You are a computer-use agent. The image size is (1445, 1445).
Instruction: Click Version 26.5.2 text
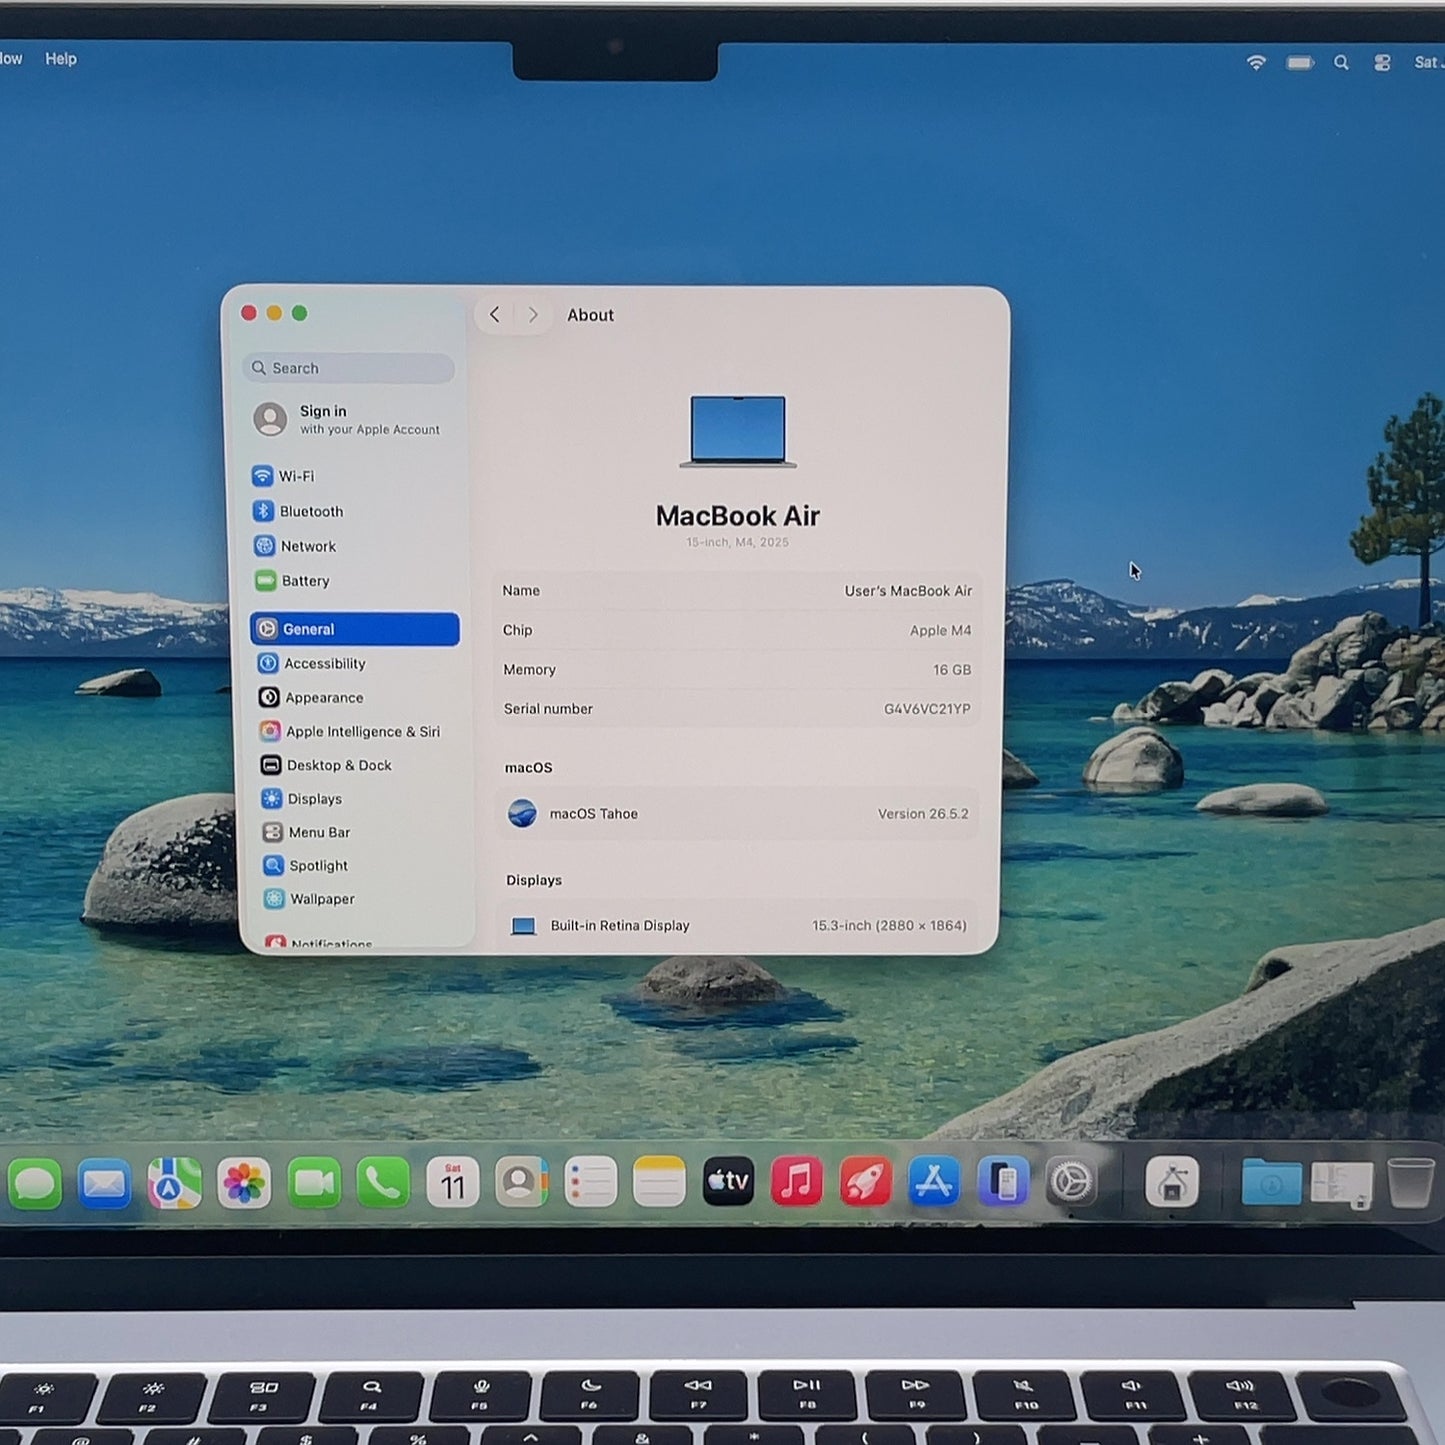pyautogui.click(x=923, y=814)
